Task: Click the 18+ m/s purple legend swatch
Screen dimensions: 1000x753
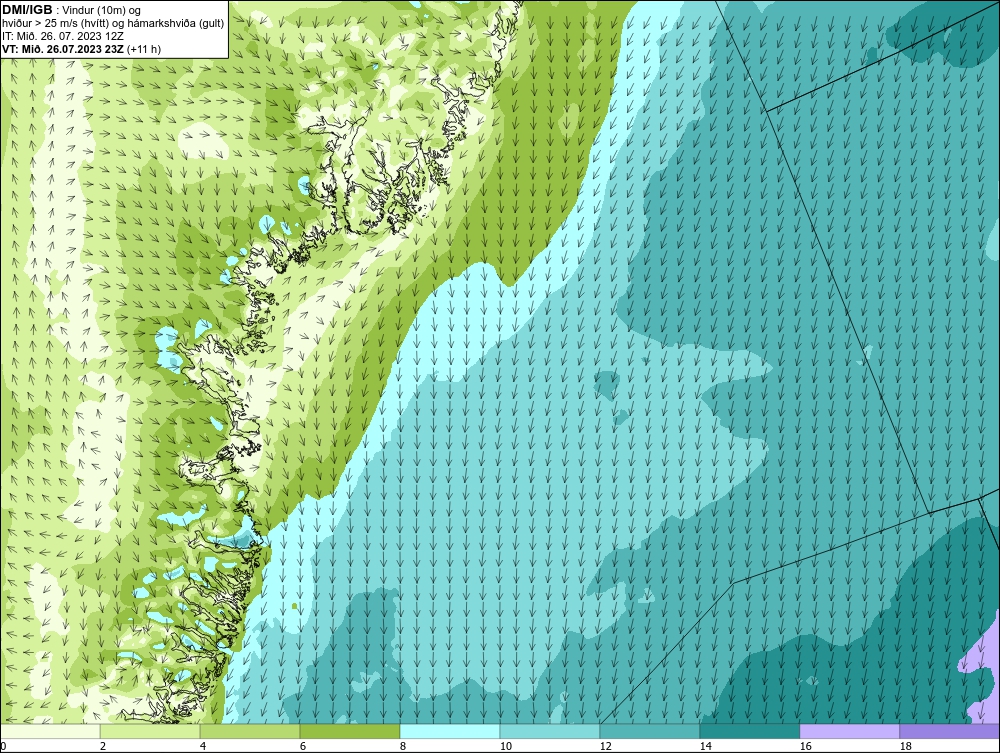Action: coord(949,731)
